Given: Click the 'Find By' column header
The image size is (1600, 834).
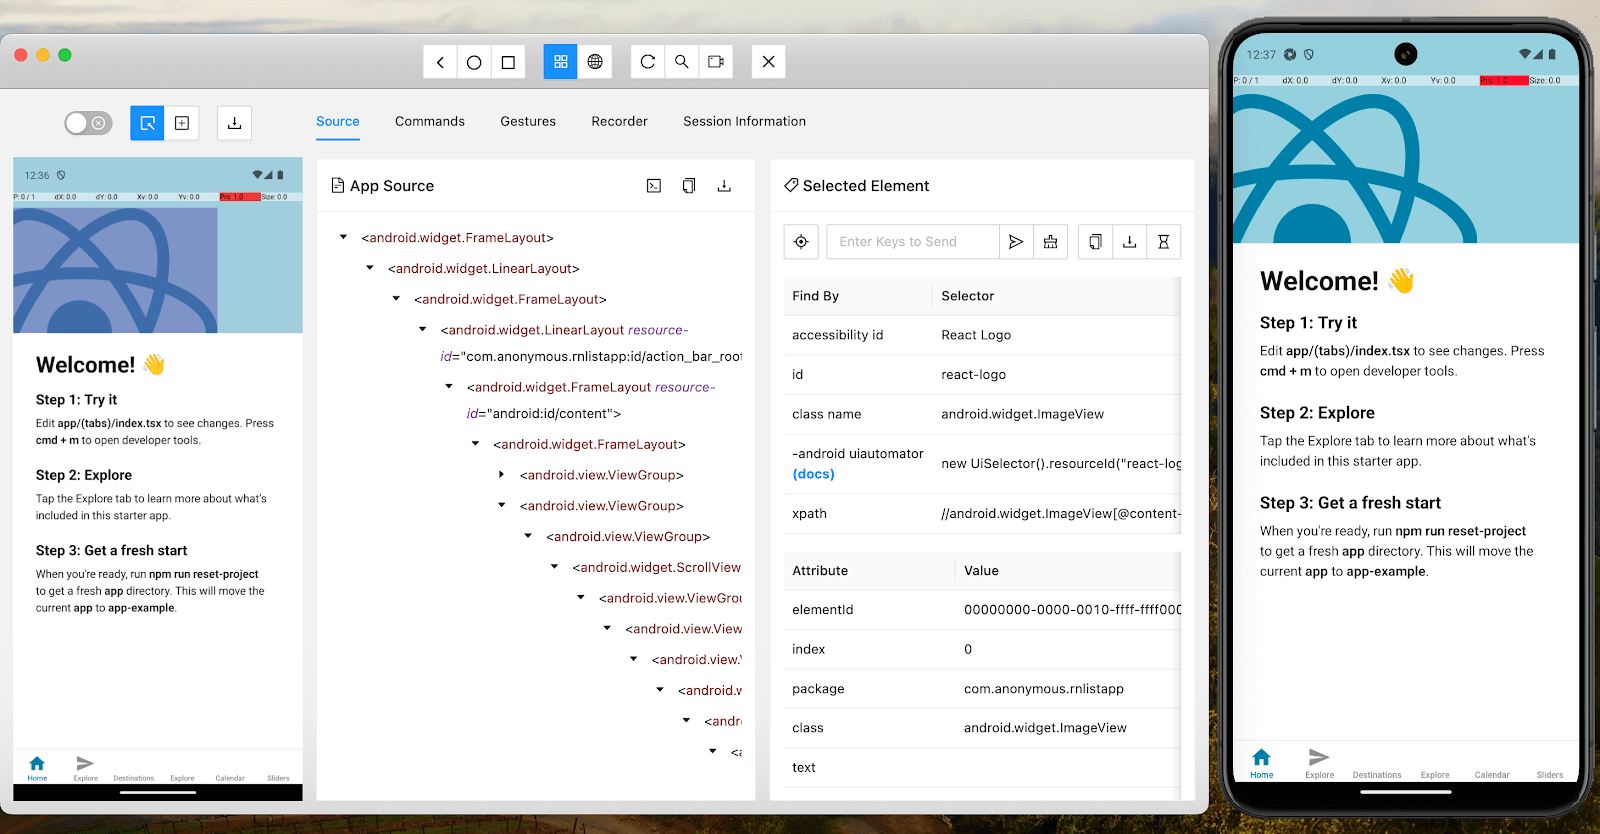Looking at the screenshot, I should click(x=815, y=296).
